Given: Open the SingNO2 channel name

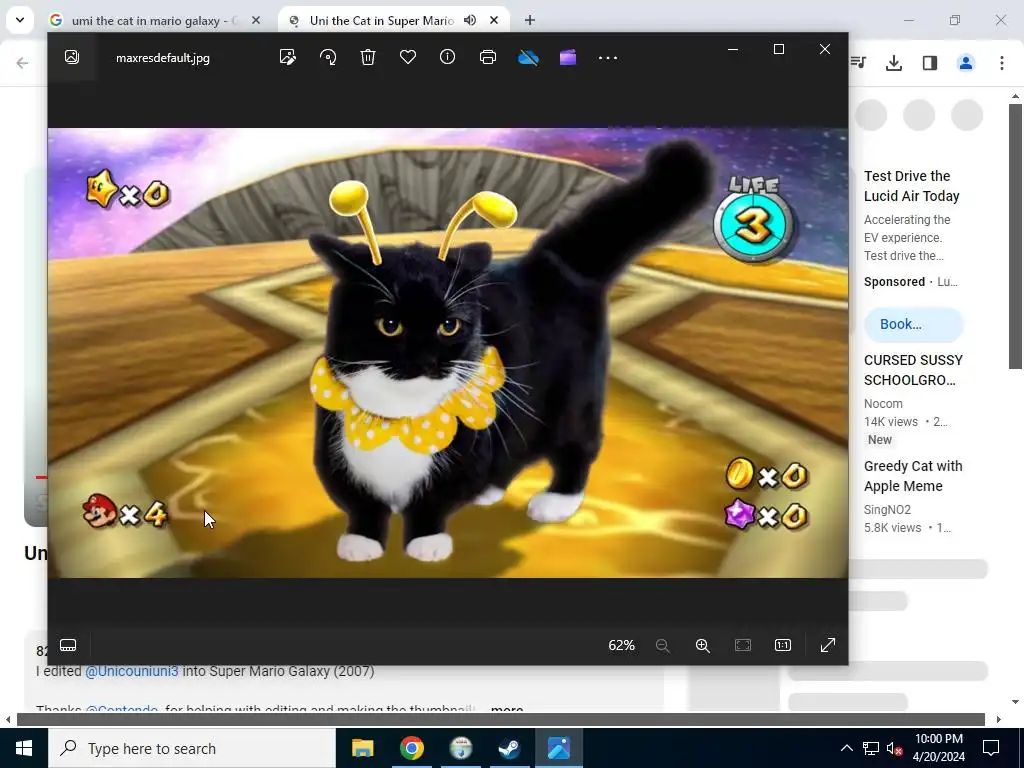Looking at the screenshot, I should [x=887, y=509].
